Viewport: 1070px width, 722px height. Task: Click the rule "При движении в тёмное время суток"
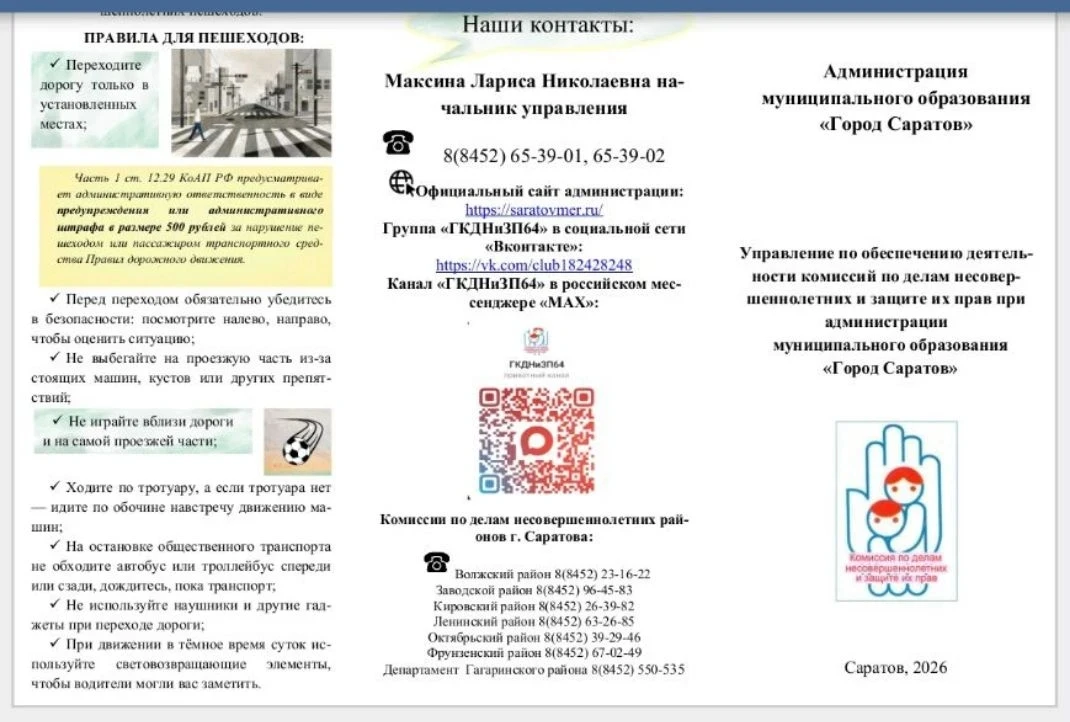click(181, 664)
